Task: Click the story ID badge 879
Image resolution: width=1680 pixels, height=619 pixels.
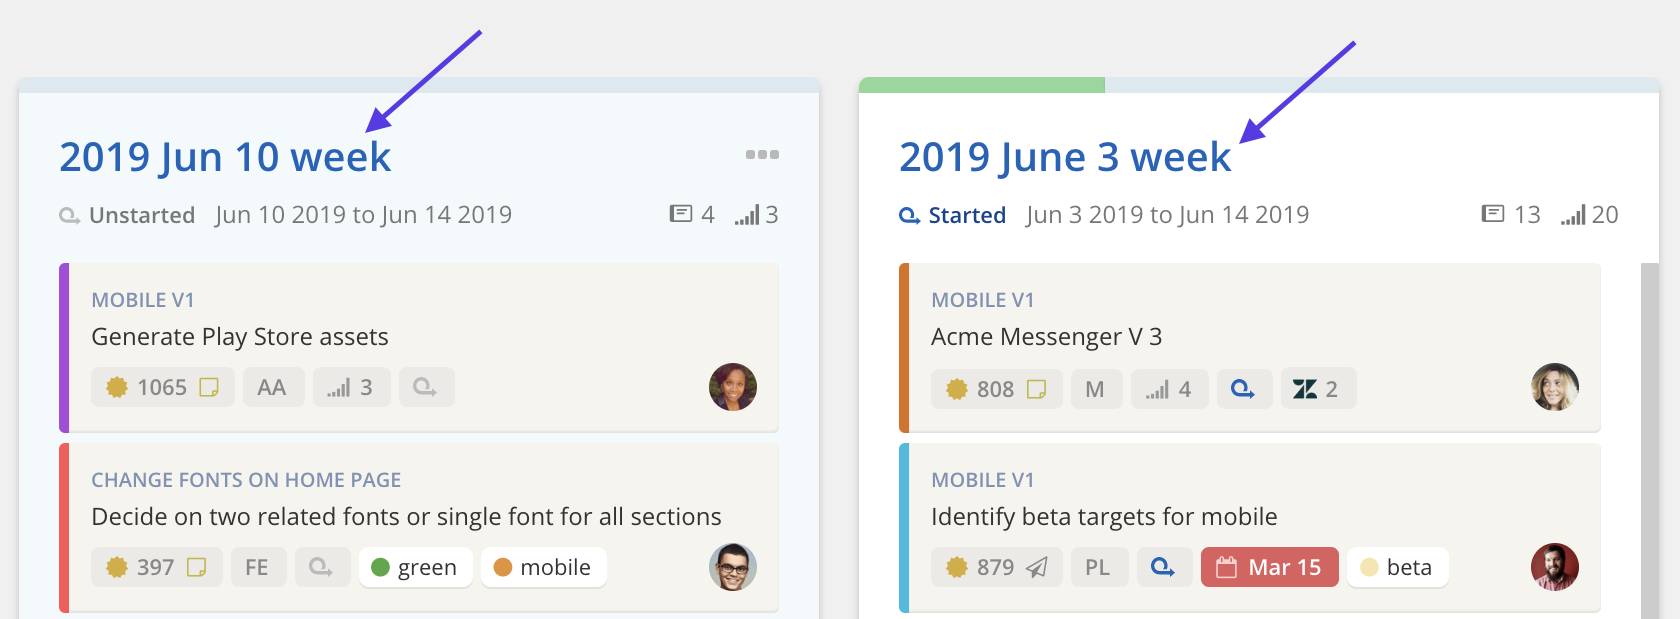Action: tap(997, 567)
